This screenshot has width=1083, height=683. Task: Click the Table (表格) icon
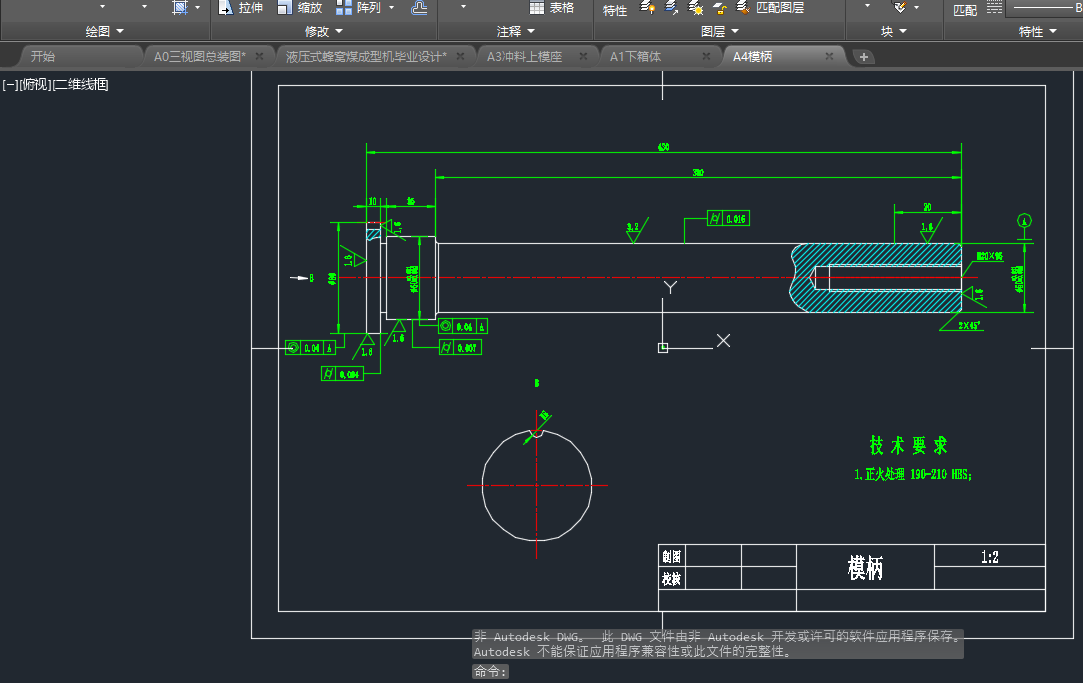pyautogui.click(x=537, y=8)
